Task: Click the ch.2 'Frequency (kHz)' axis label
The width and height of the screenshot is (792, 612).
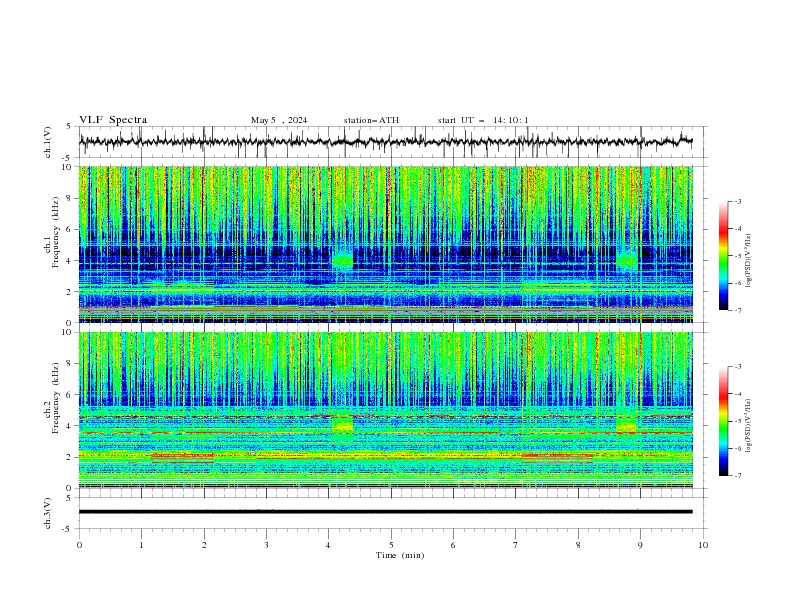Action: [56, 398]
